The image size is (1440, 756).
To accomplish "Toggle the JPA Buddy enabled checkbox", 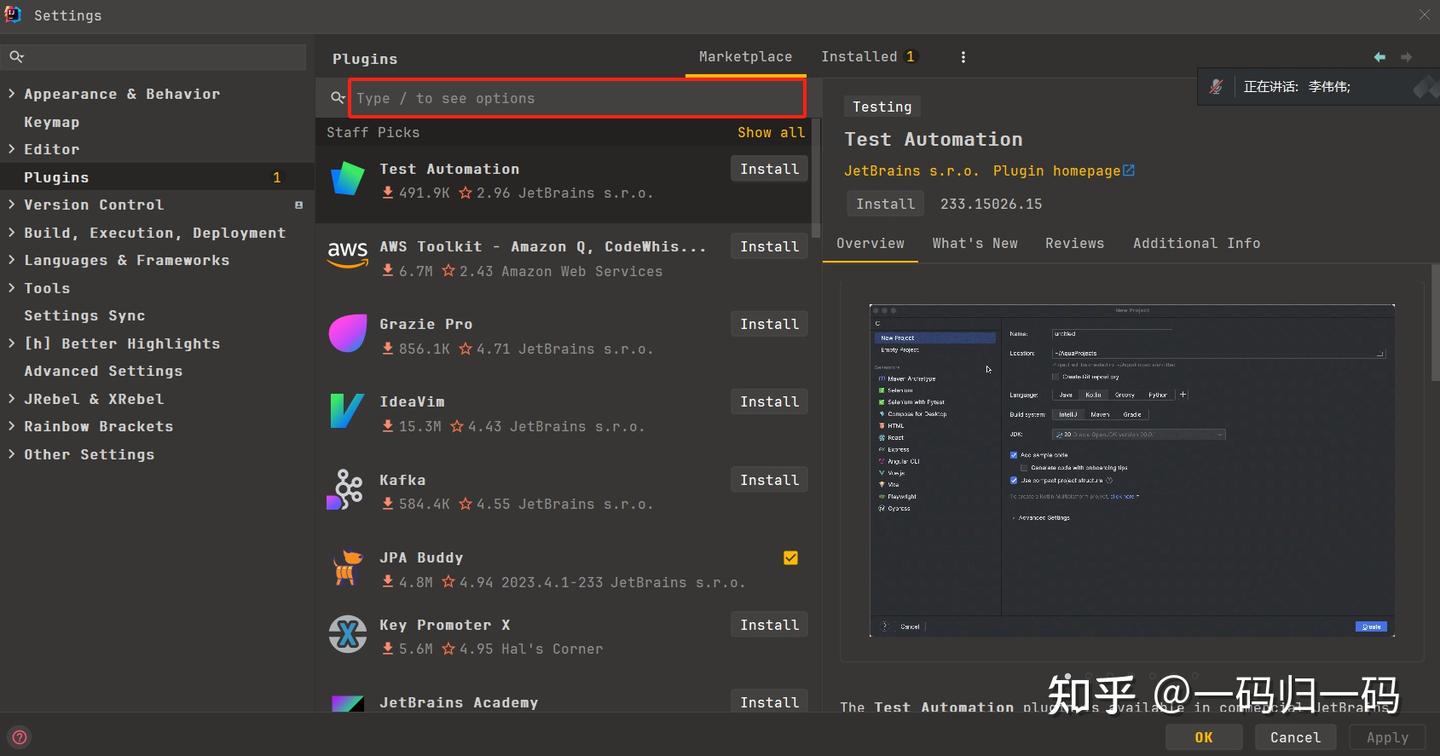I will 791,558.
